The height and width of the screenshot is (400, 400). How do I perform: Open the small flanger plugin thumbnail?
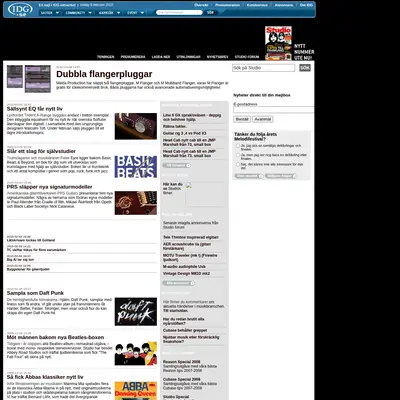point(15,77)
